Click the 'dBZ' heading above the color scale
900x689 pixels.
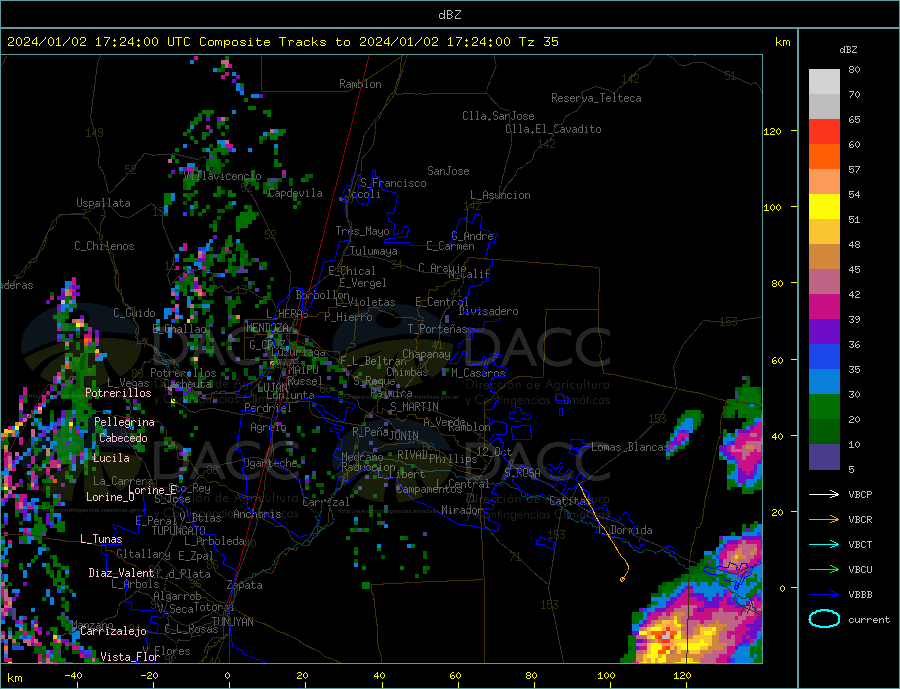(848, 50)
